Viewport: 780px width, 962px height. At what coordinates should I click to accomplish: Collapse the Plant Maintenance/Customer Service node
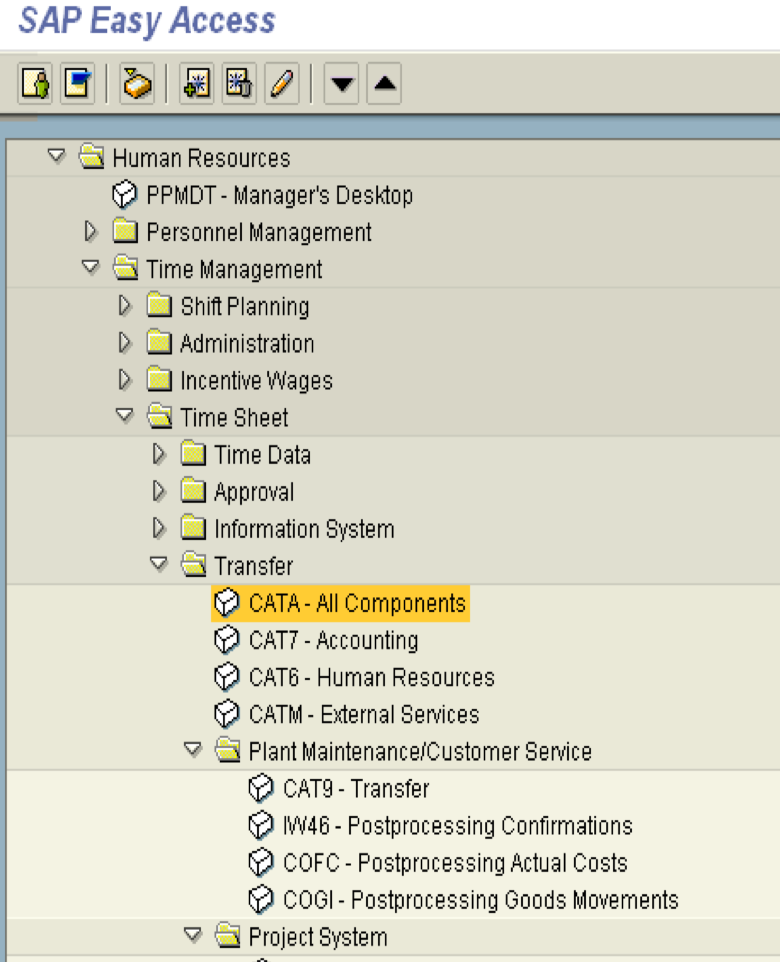[x=192, y=750]
